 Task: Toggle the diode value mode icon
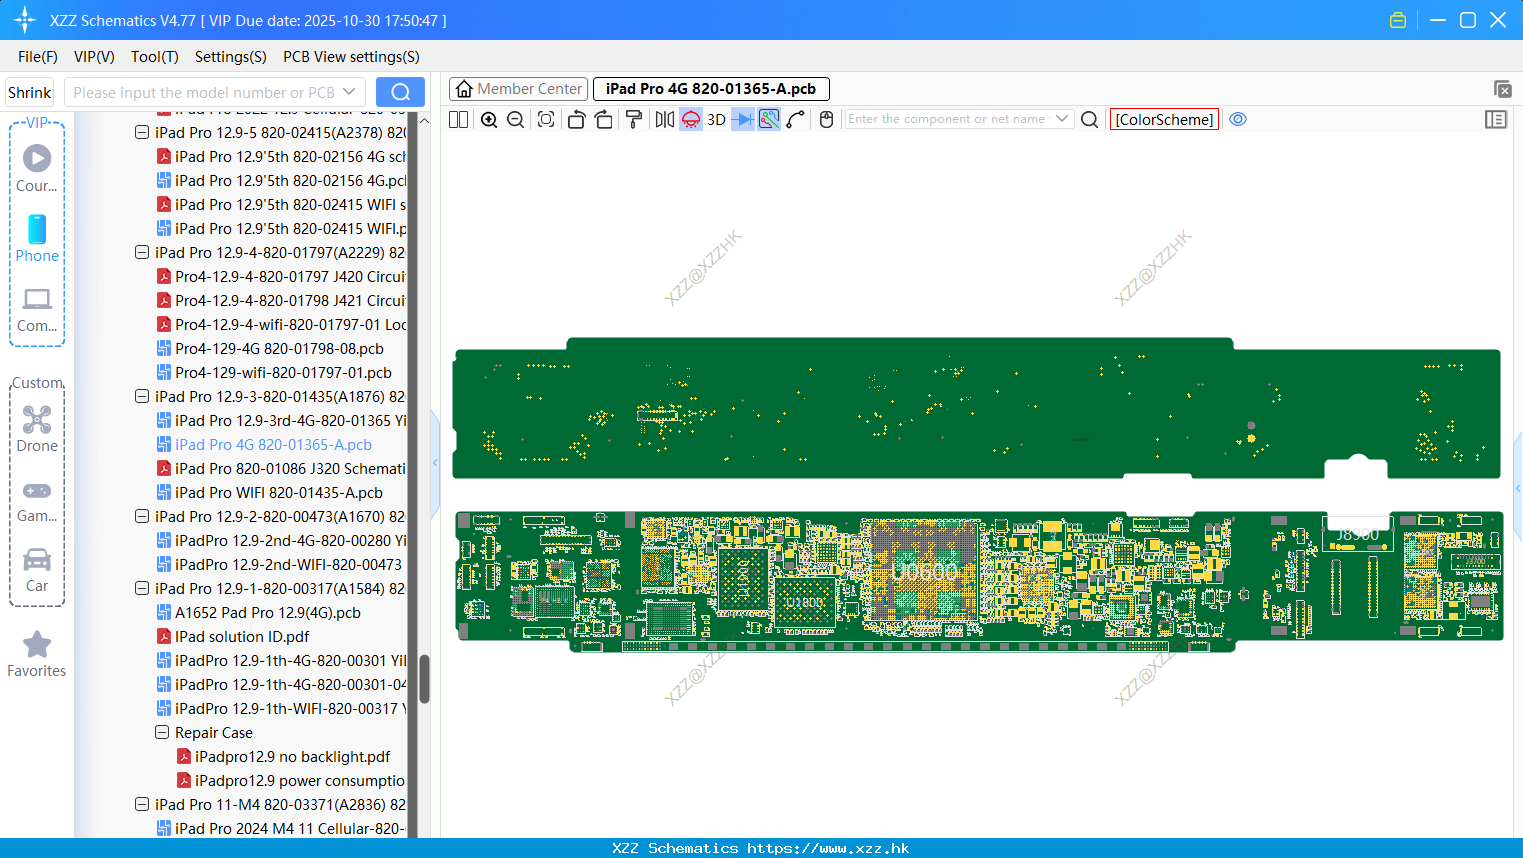pyautogui.click(x=743, y=119)
